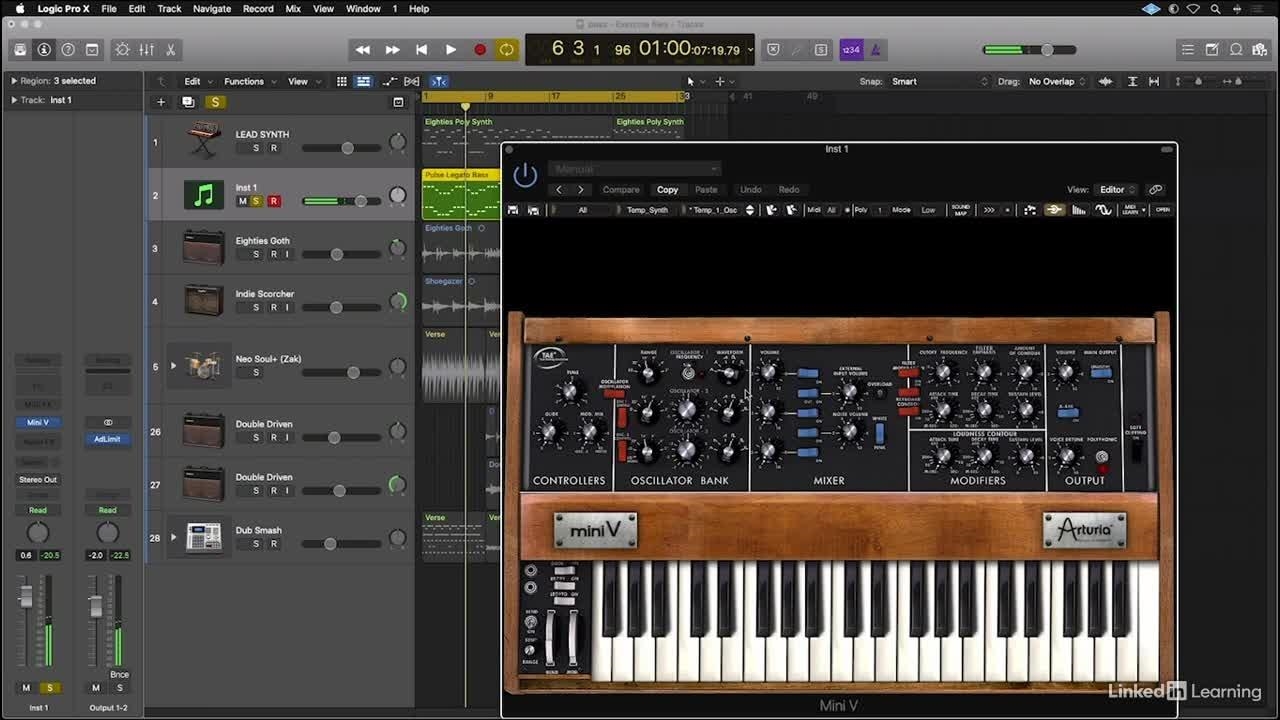Open the Navigate menu
Image resolution: width=1280 pixels, height=720 pixels.
pos(211,9)
